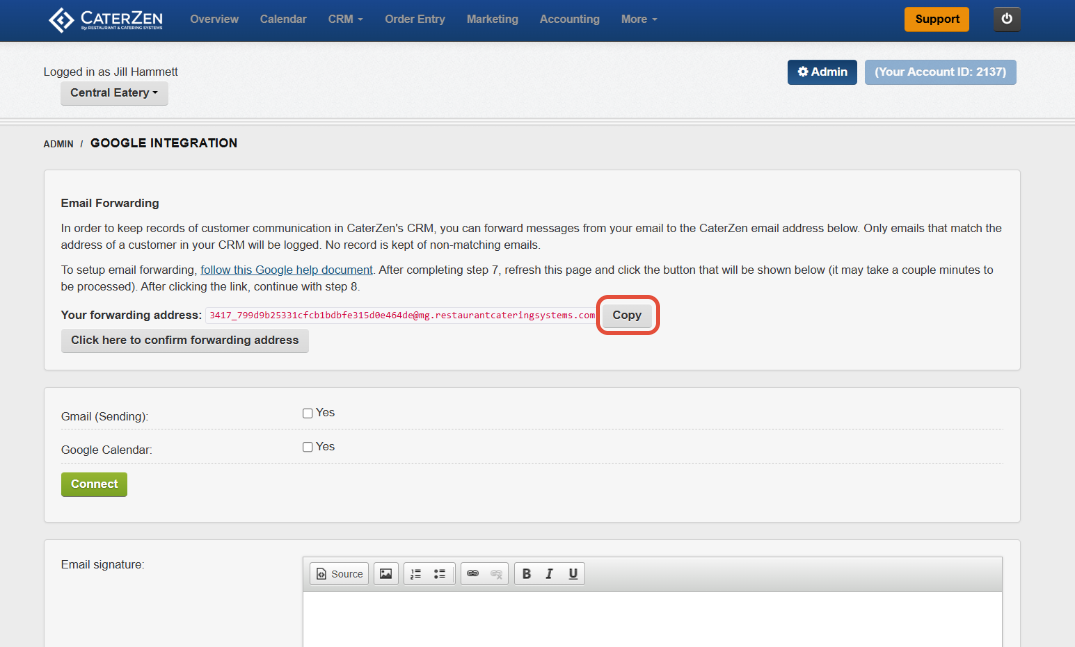Click the insert link icon

pos(473,574)
